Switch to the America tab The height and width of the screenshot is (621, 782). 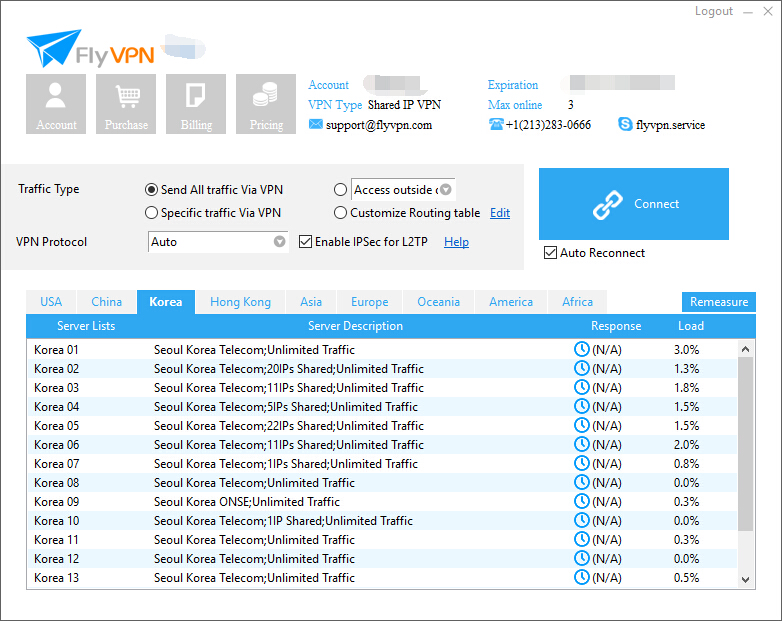[511, 302]
